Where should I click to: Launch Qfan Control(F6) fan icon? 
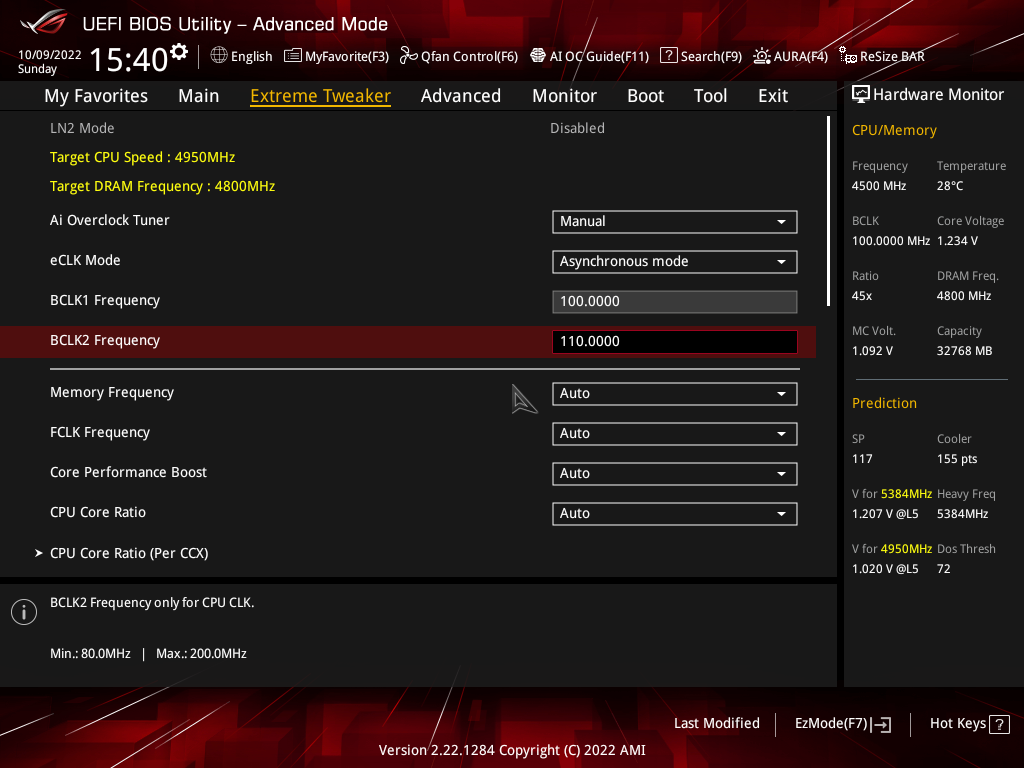[x=409, y=56]
